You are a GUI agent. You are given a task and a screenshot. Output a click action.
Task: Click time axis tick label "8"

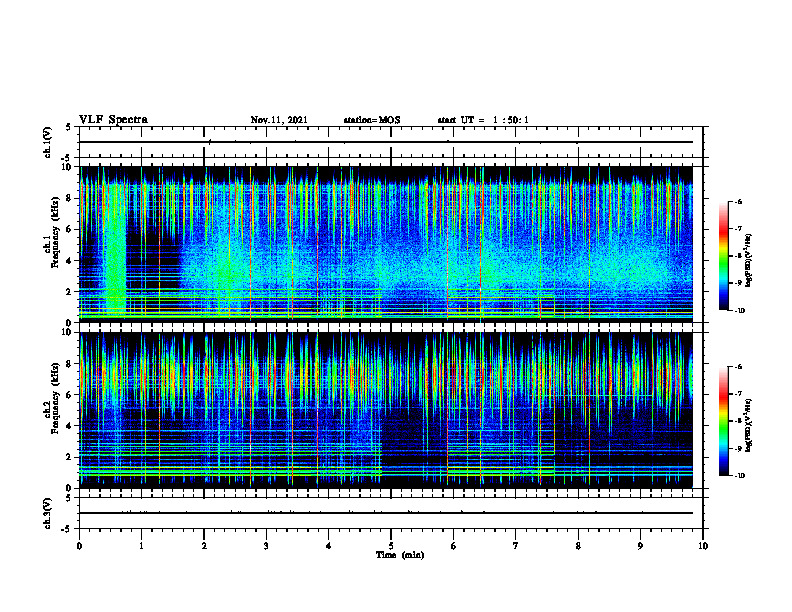pyautogui.click(x=578, y=546)
